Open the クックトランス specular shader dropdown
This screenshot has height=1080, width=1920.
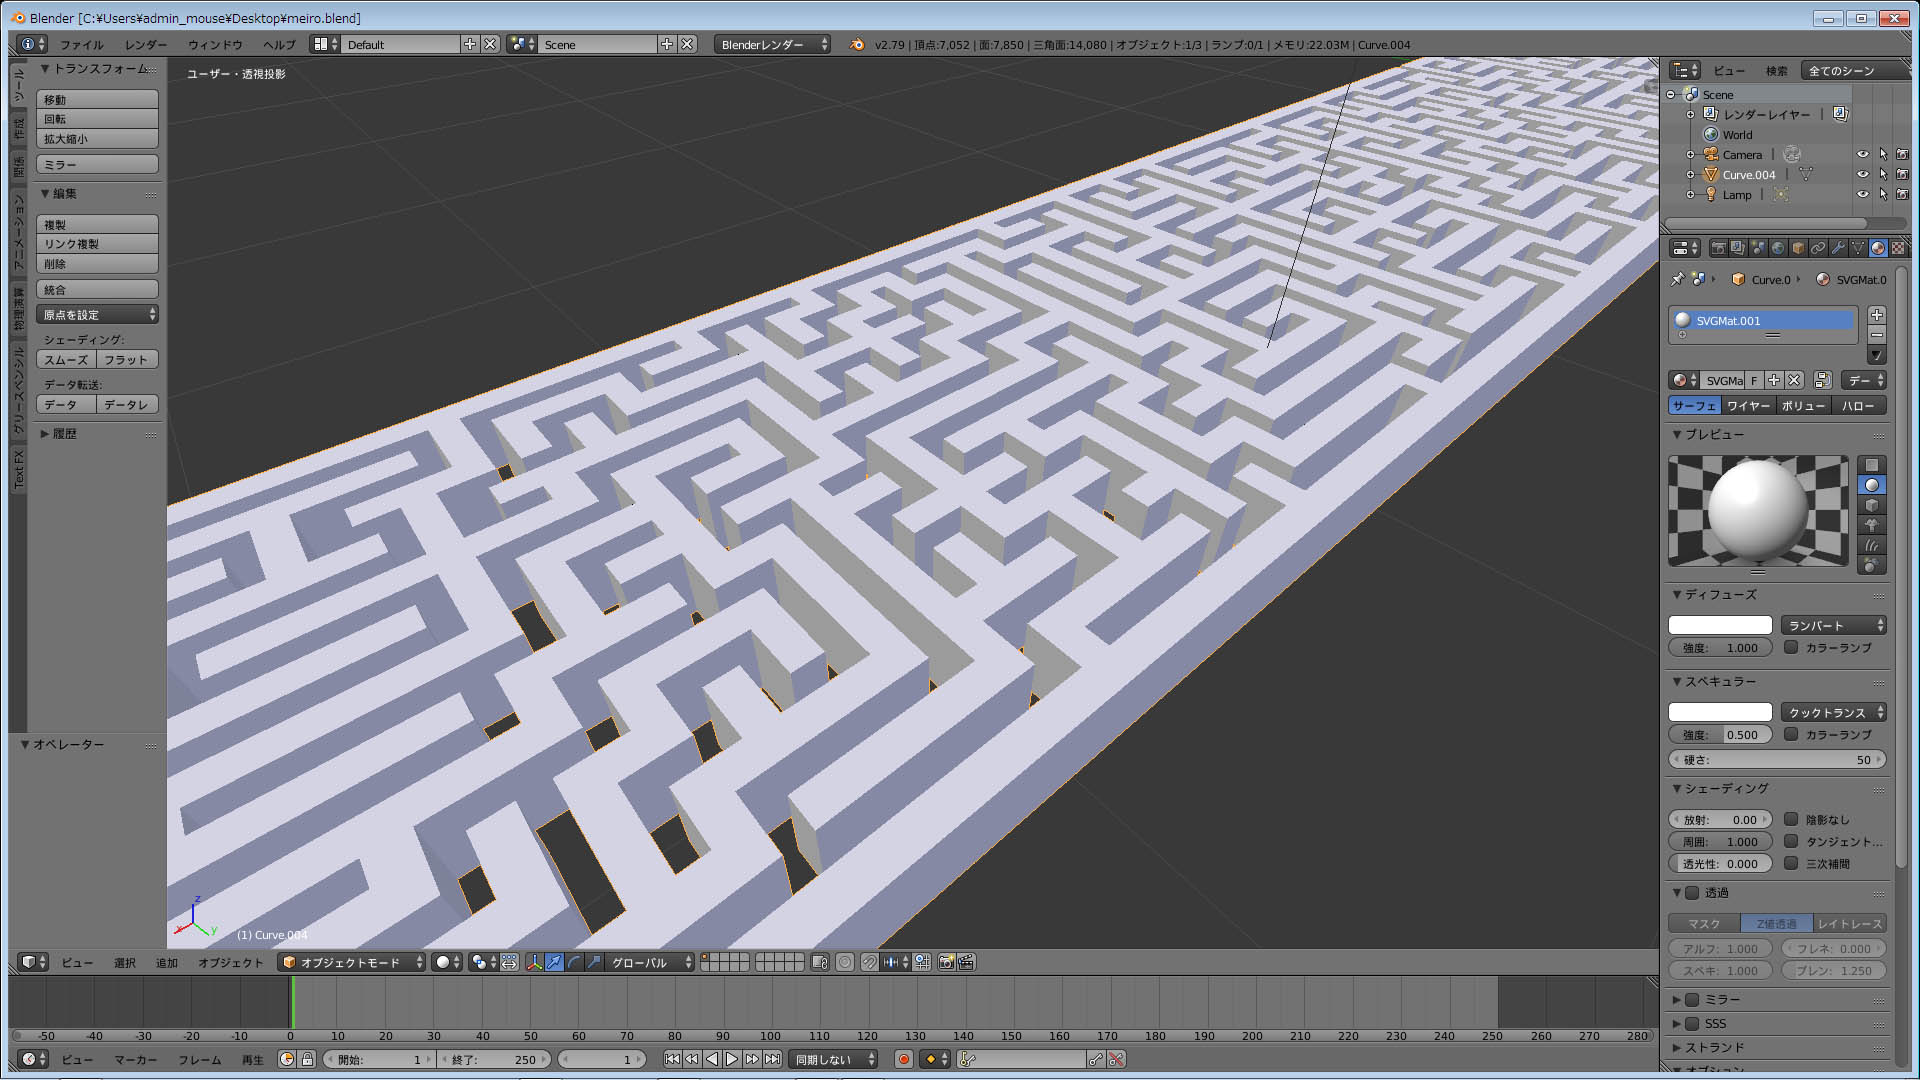click(x=1833, y=712)
